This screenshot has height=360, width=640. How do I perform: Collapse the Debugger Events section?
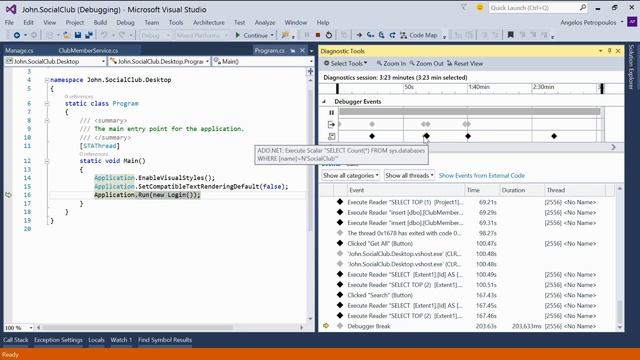[x=324, y=102]
